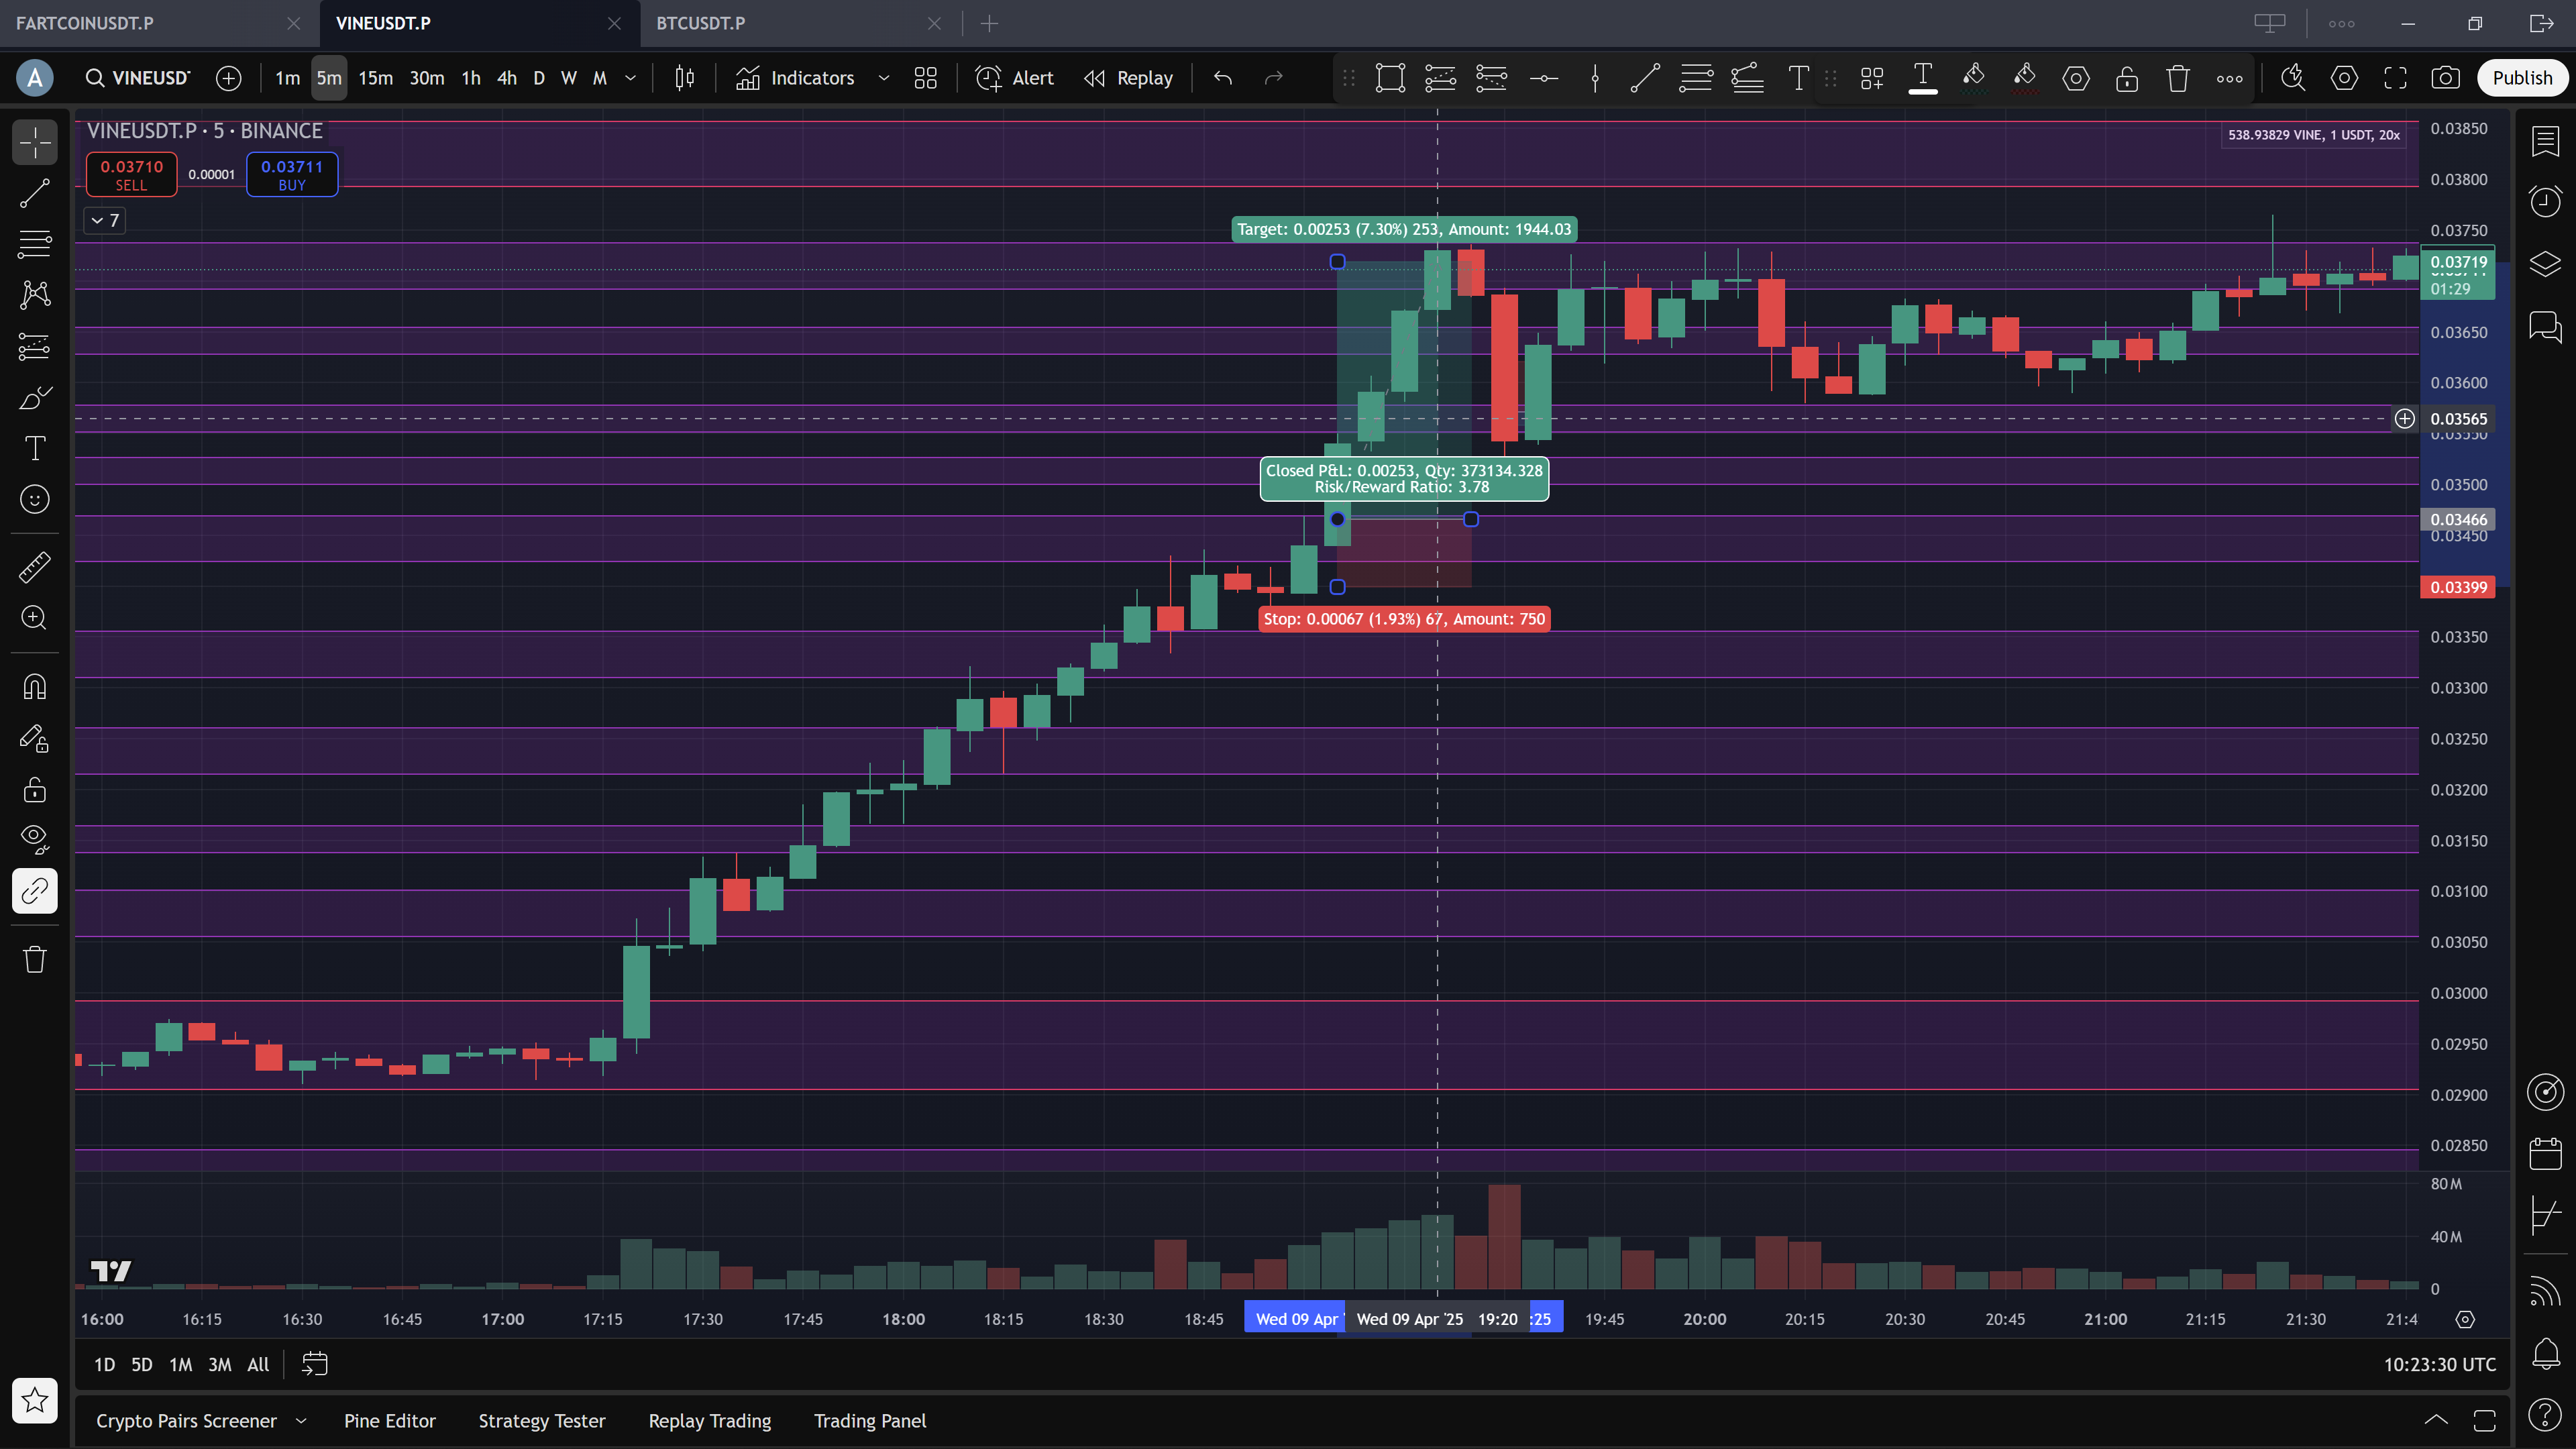Select the Text tool in left sidebar
This screenshot has height=1449, width=2576.
click(x=35, y=448)
